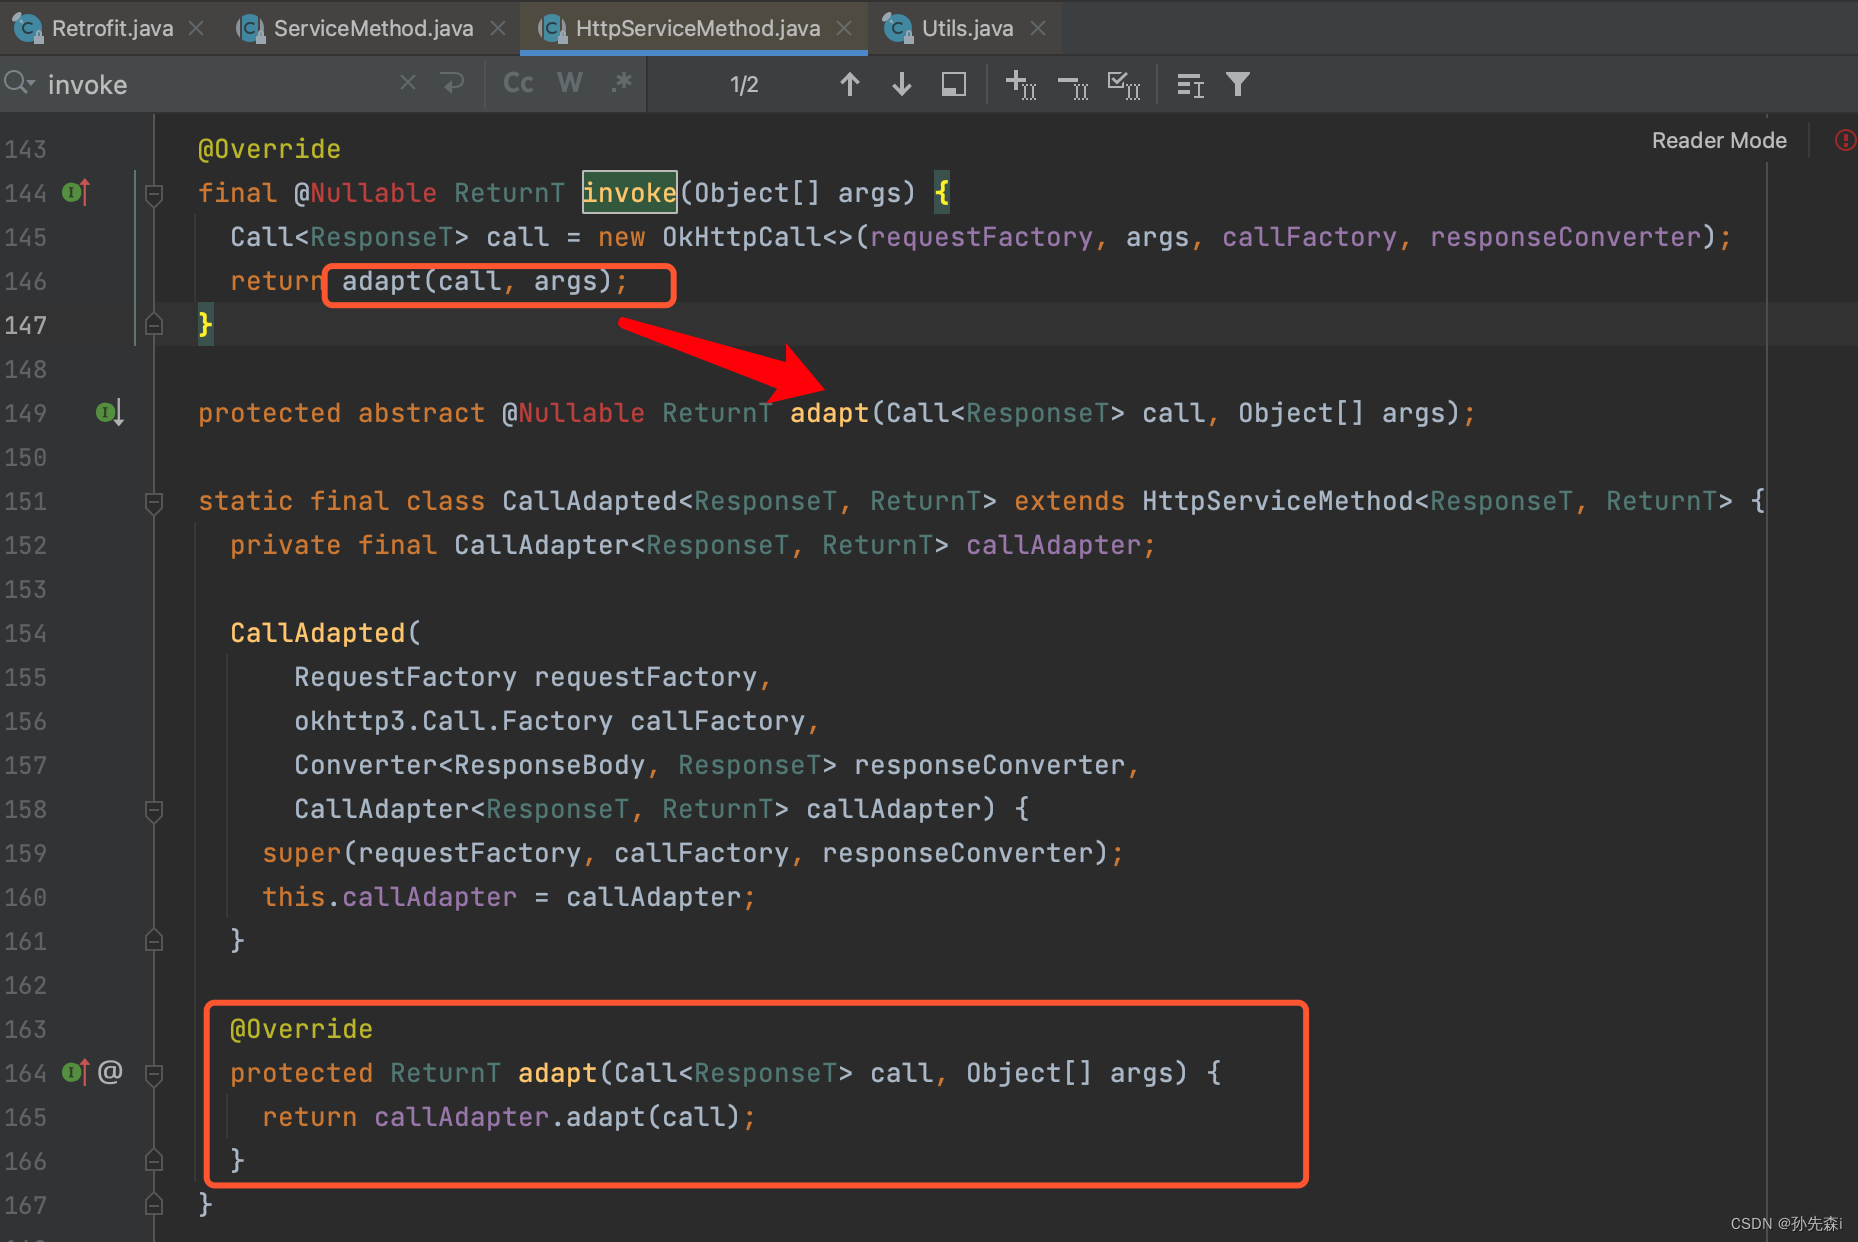
Task: Click Converter<ResponseBody parameter line 157
Action: (469, 765)
